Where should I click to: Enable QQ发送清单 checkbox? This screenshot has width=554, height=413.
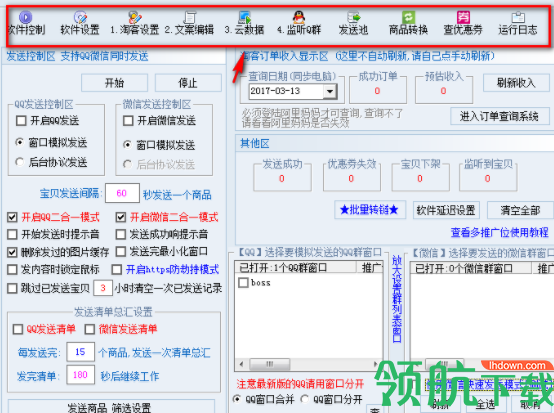click(18, 329)
